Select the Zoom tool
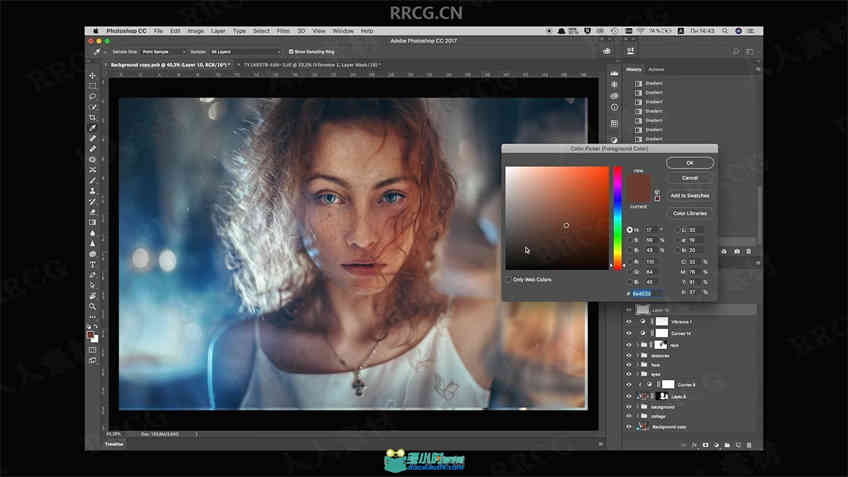This screenshot has height=477, width=848. tap(92, 307)
